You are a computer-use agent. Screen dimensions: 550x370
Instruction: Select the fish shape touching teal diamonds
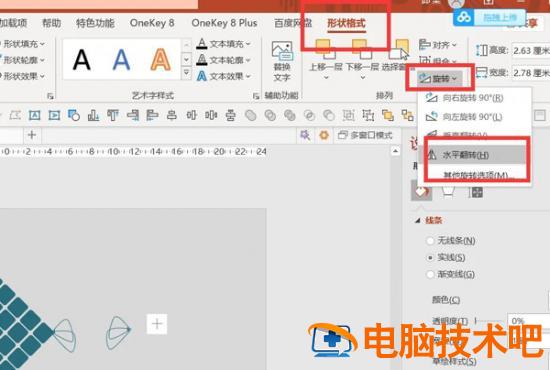click(65, 335)
